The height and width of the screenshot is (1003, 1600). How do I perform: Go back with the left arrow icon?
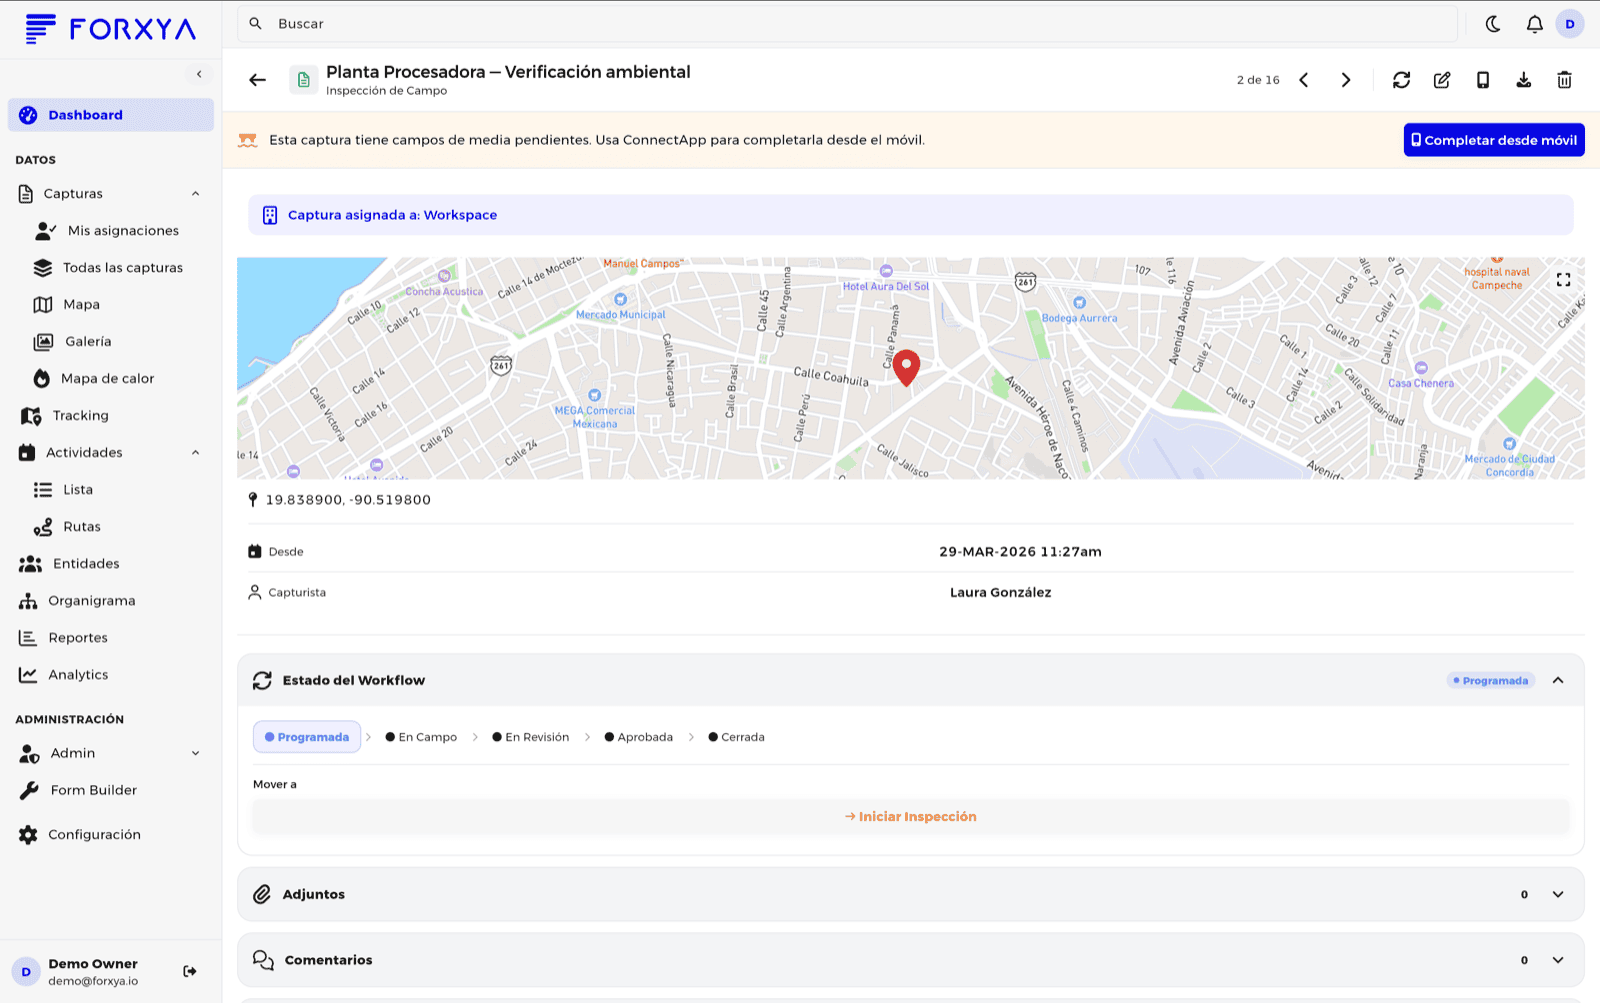pyautogui.click(x=258, y=80)
